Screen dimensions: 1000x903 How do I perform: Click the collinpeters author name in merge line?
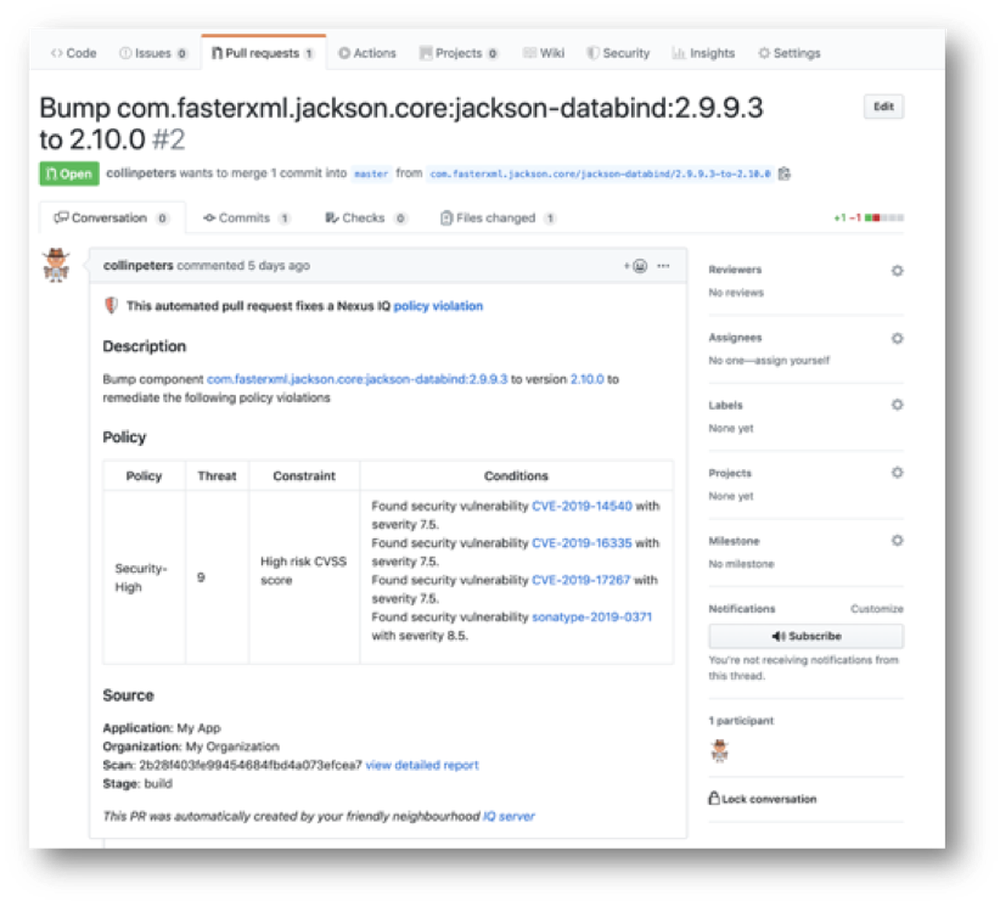tap(141, 173)
